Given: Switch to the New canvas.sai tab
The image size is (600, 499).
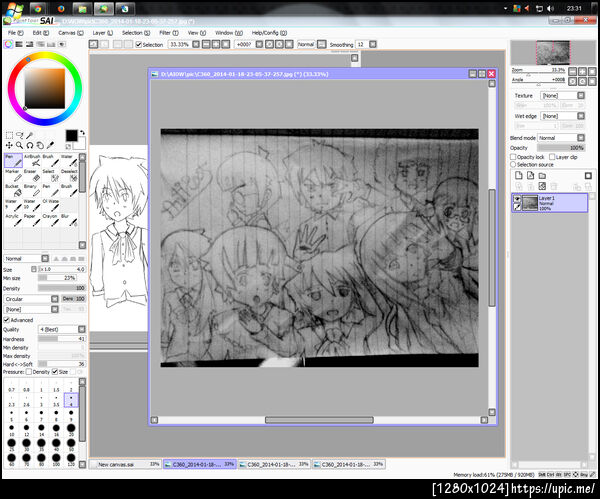Looking at the screenshot, I should click(125, 464).
